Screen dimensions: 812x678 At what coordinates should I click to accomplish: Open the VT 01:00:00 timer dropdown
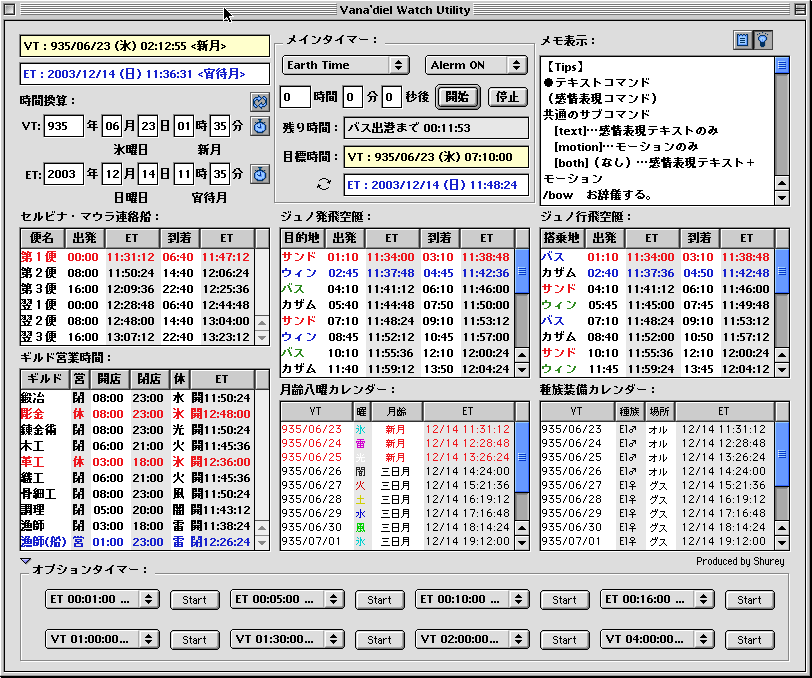pos(102,639)
